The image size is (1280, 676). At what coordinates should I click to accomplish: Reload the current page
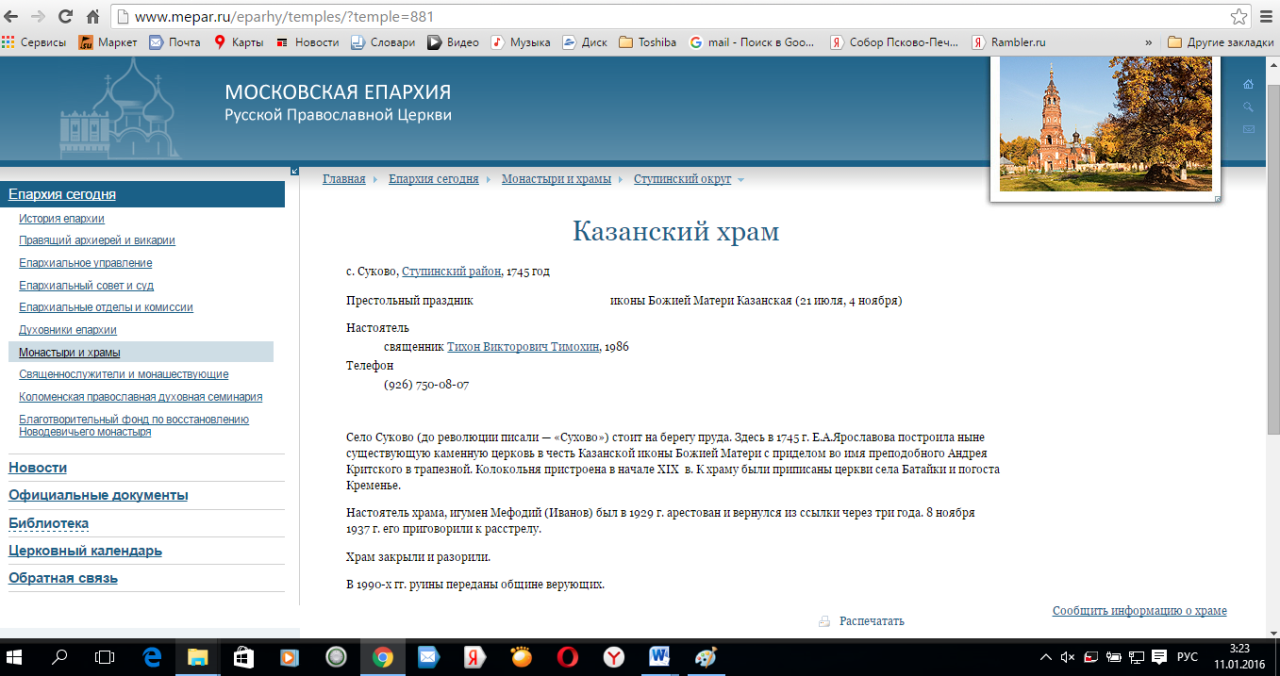pyautogui.click(x=65, y=17)
